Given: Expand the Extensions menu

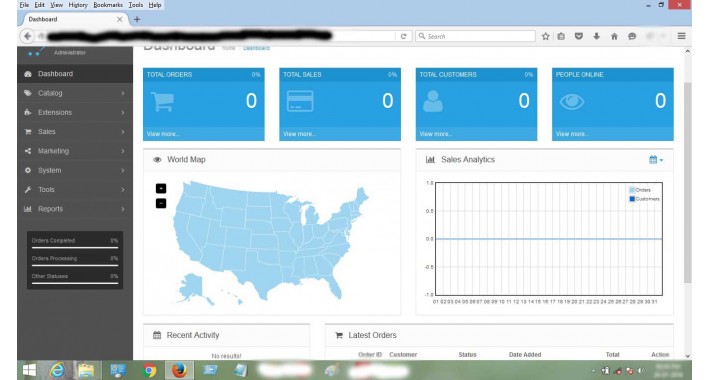Looking at the screenshot, I should click(75, 112).
